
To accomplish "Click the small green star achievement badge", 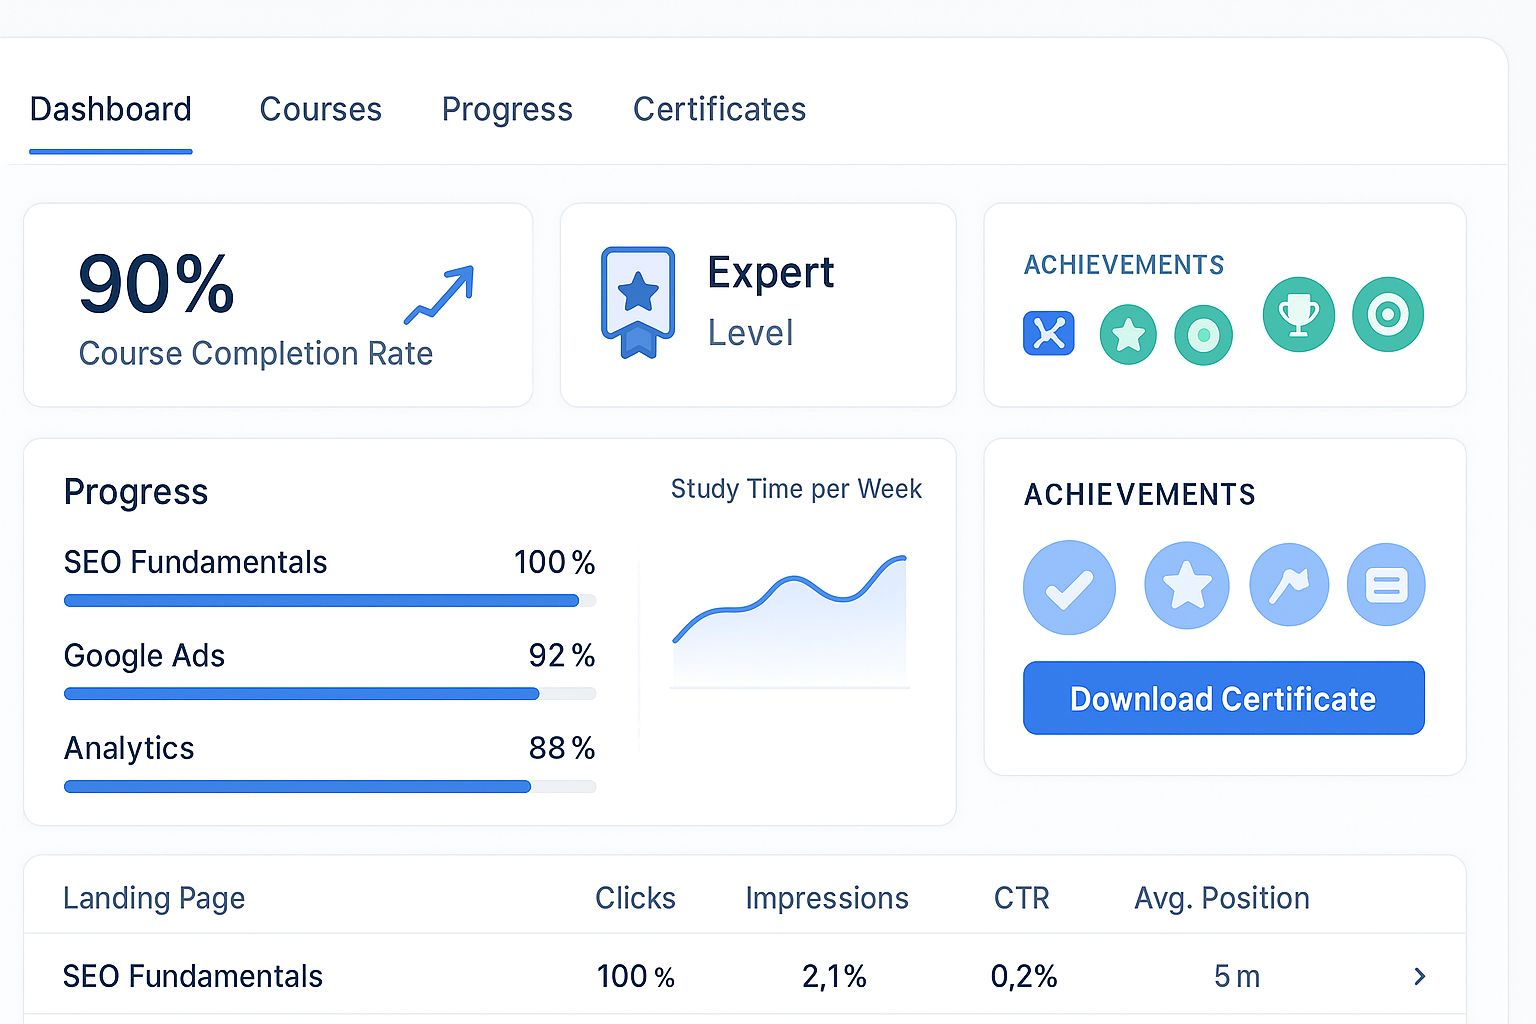I will pos(1128,335).
